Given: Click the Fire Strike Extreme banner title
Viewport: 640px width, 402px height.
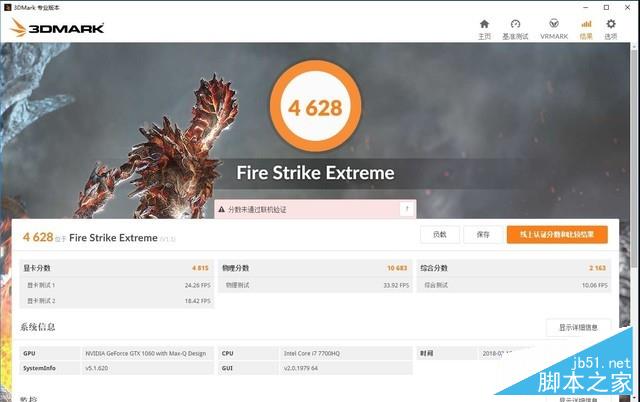Looking at the screenshot, I should tap(315, 173).
